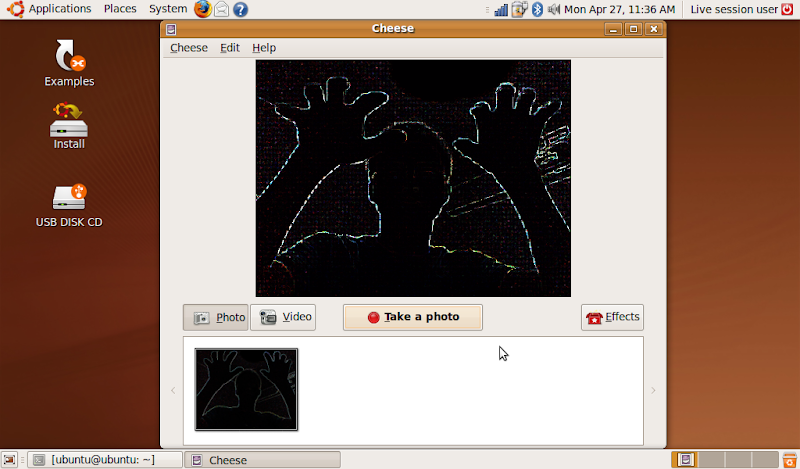Open the USB DISK CD desktop icon
Viewport: 800px width, 469px height.
pos(69,206)
